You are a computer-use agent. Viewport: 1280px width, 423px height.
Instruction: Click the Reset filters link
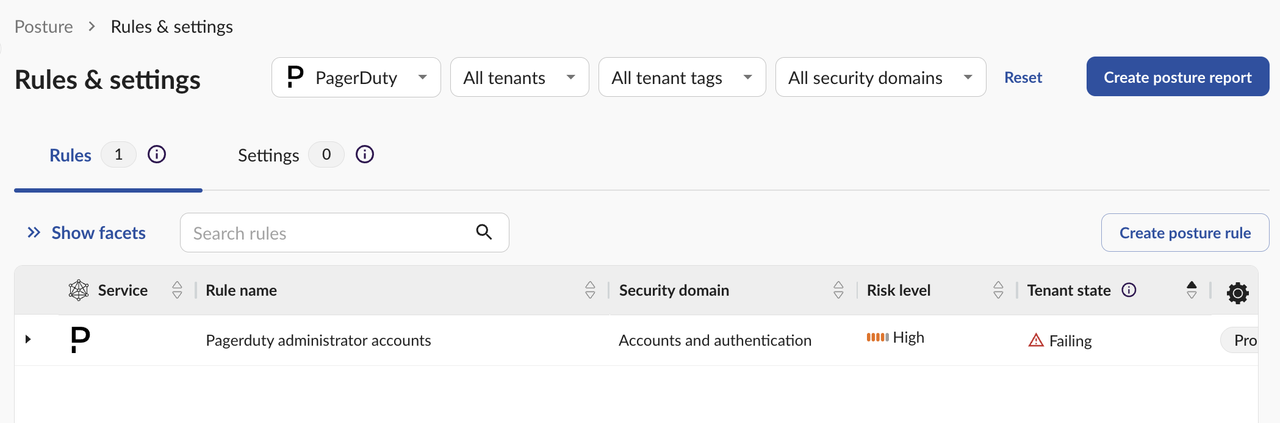[x=1023, y=77]
